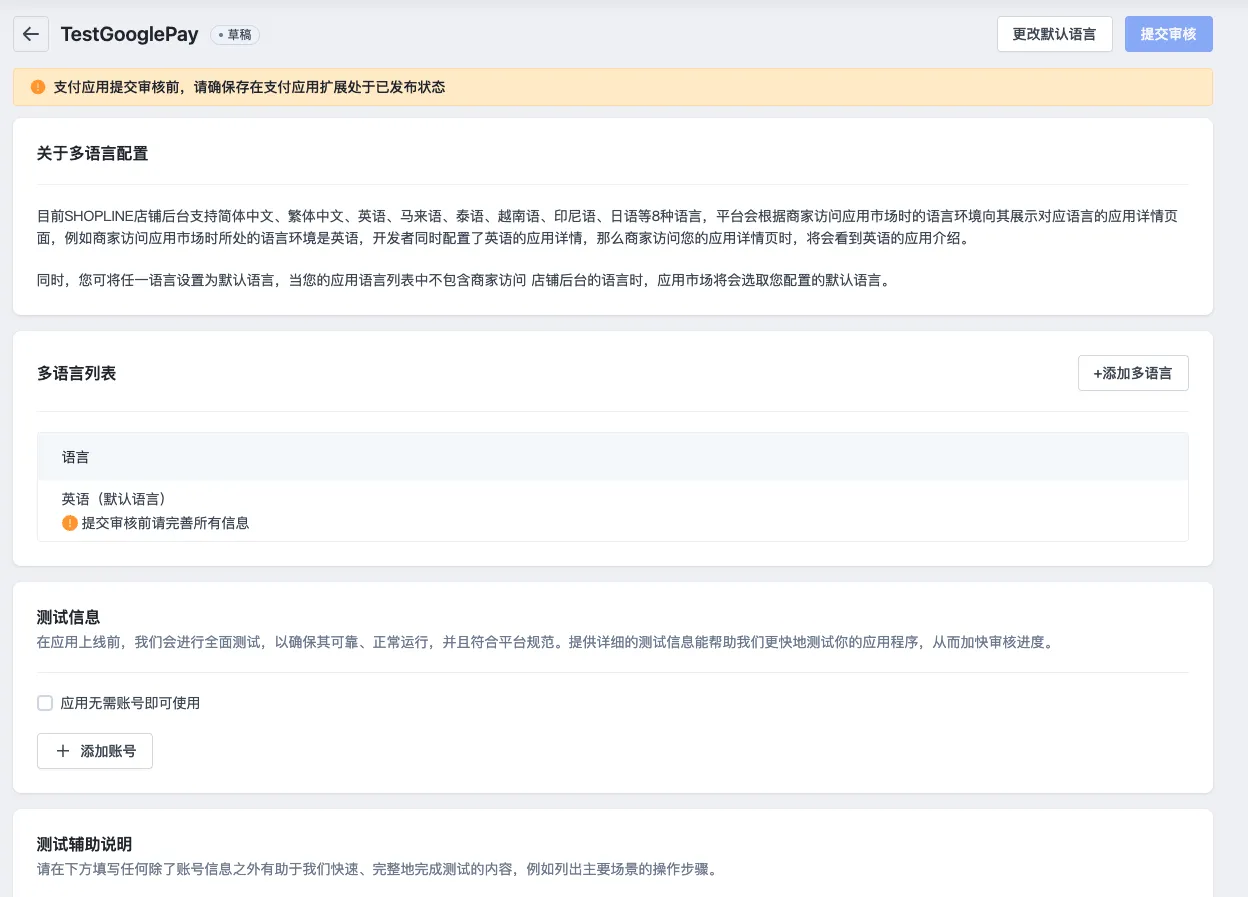
Task: Click the 提交审核前请完善所有信息 warning text
Action: pyautogui.click(x=166, y=523)
